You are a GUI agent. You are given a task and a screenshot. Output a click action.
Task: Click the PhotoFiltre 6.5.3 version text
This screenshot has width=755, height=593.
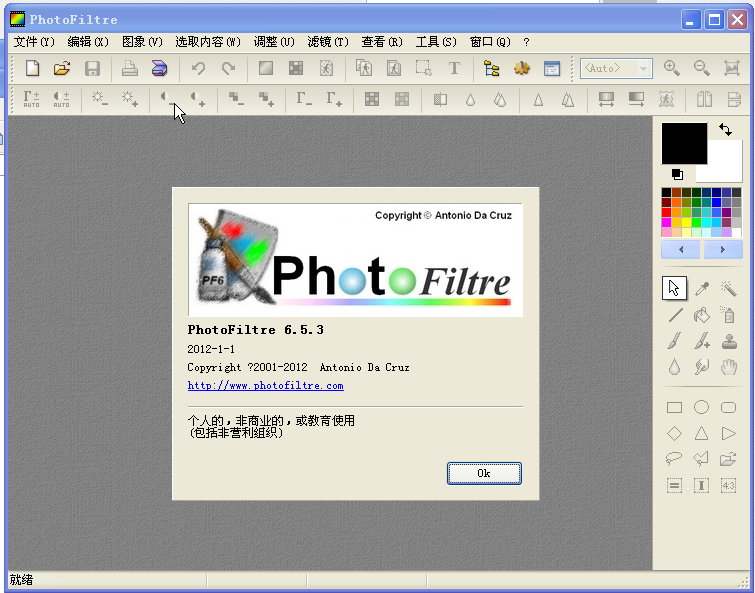(x=255, y=330)
